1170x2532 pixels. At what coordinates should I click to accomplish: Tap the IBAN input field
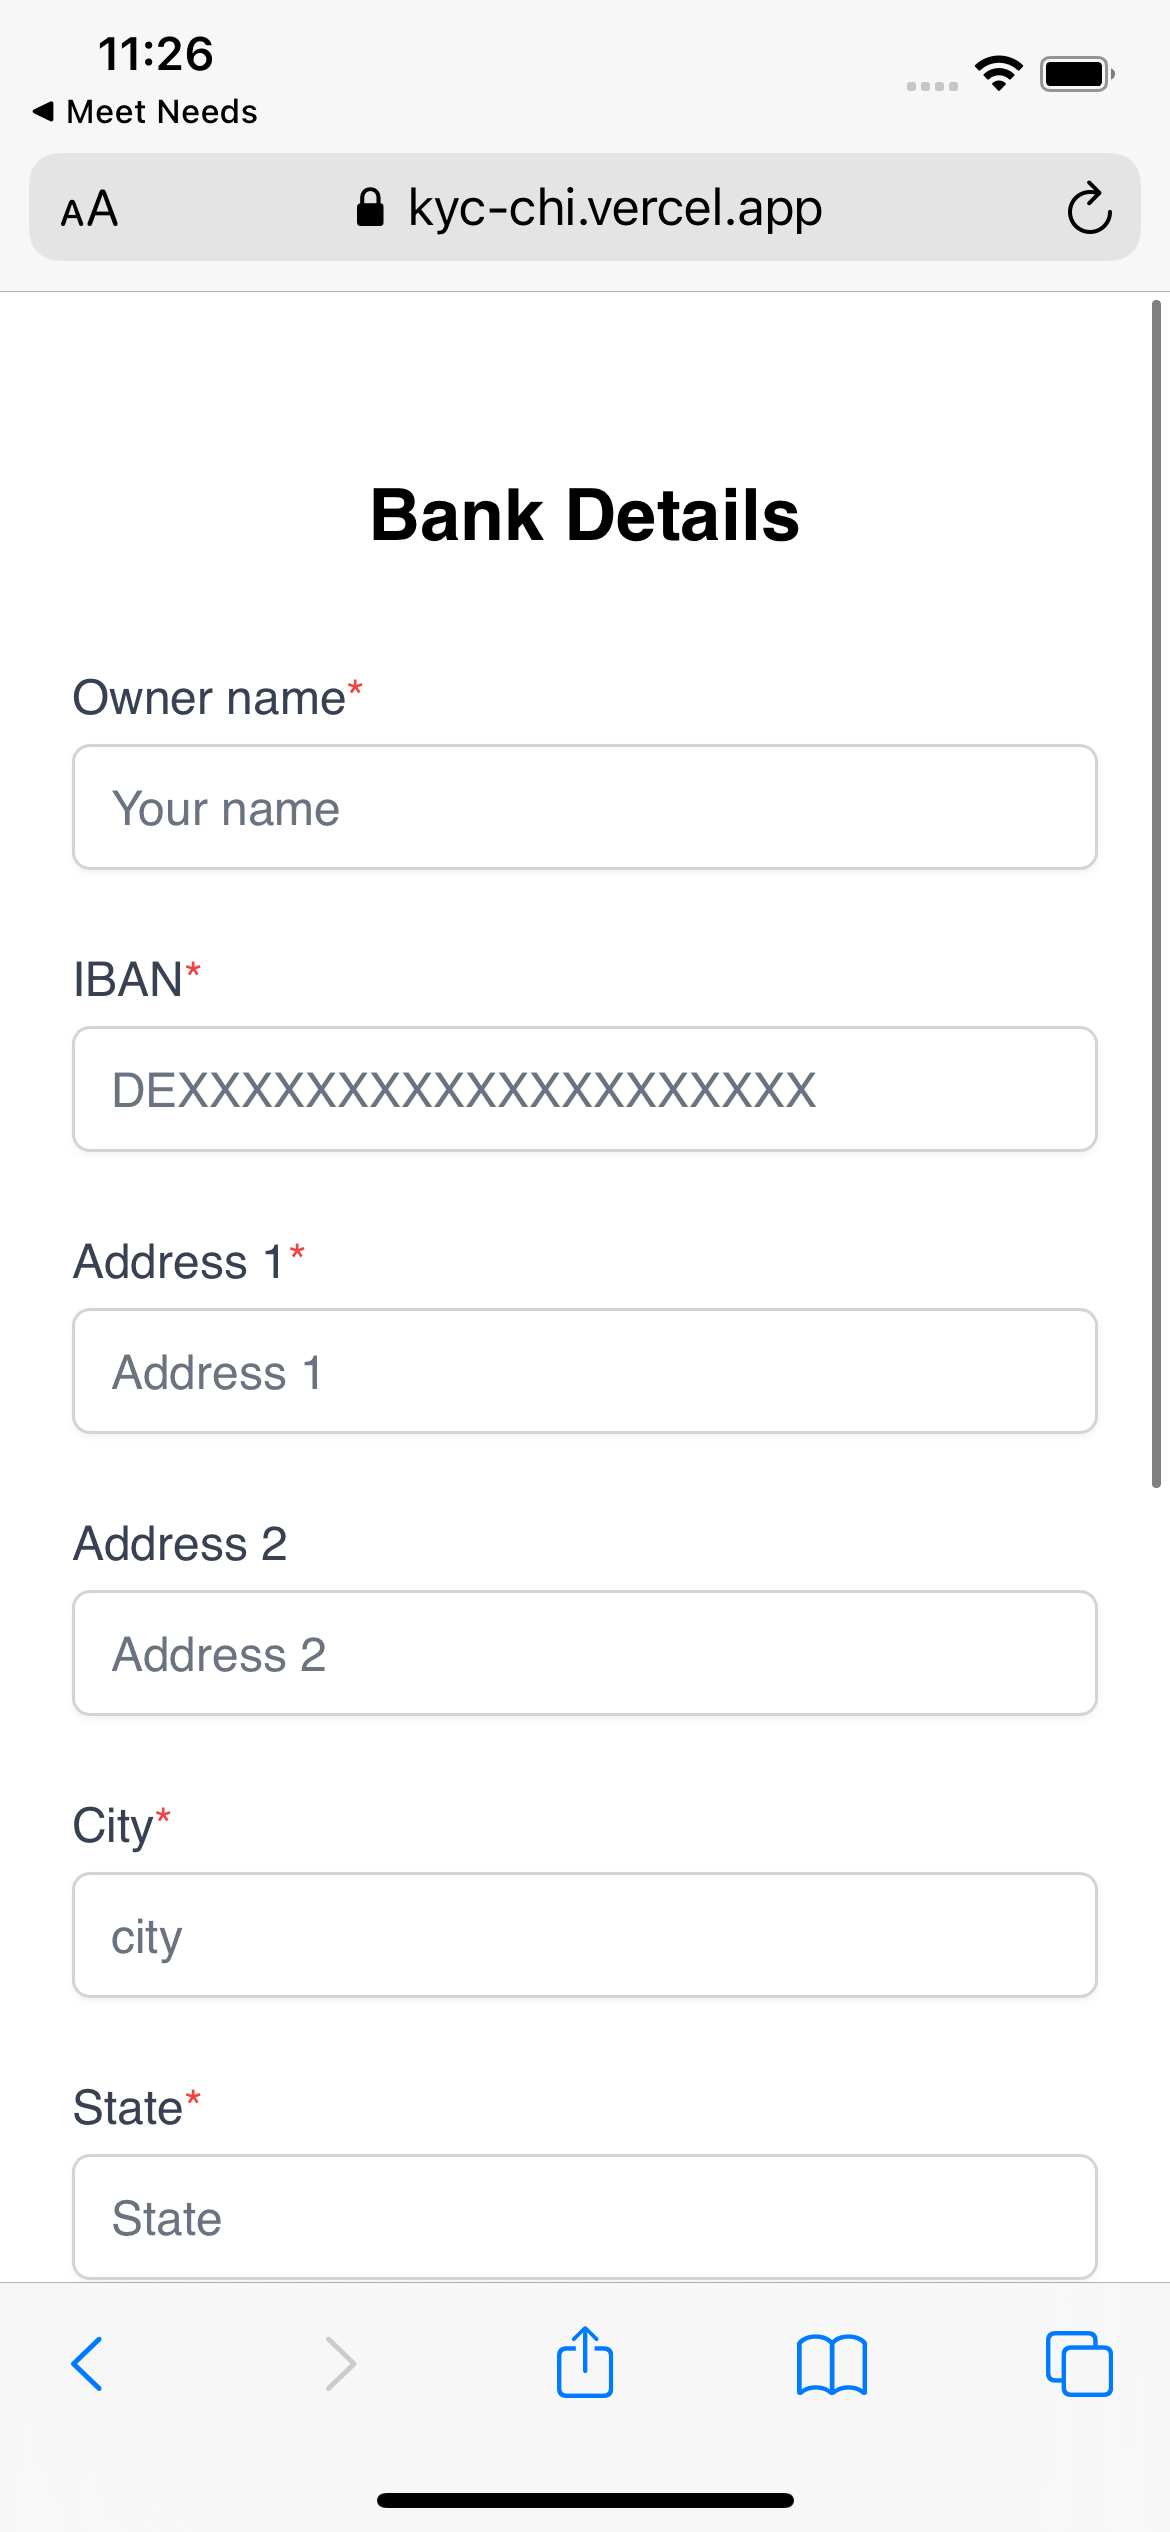[585, 1089]
